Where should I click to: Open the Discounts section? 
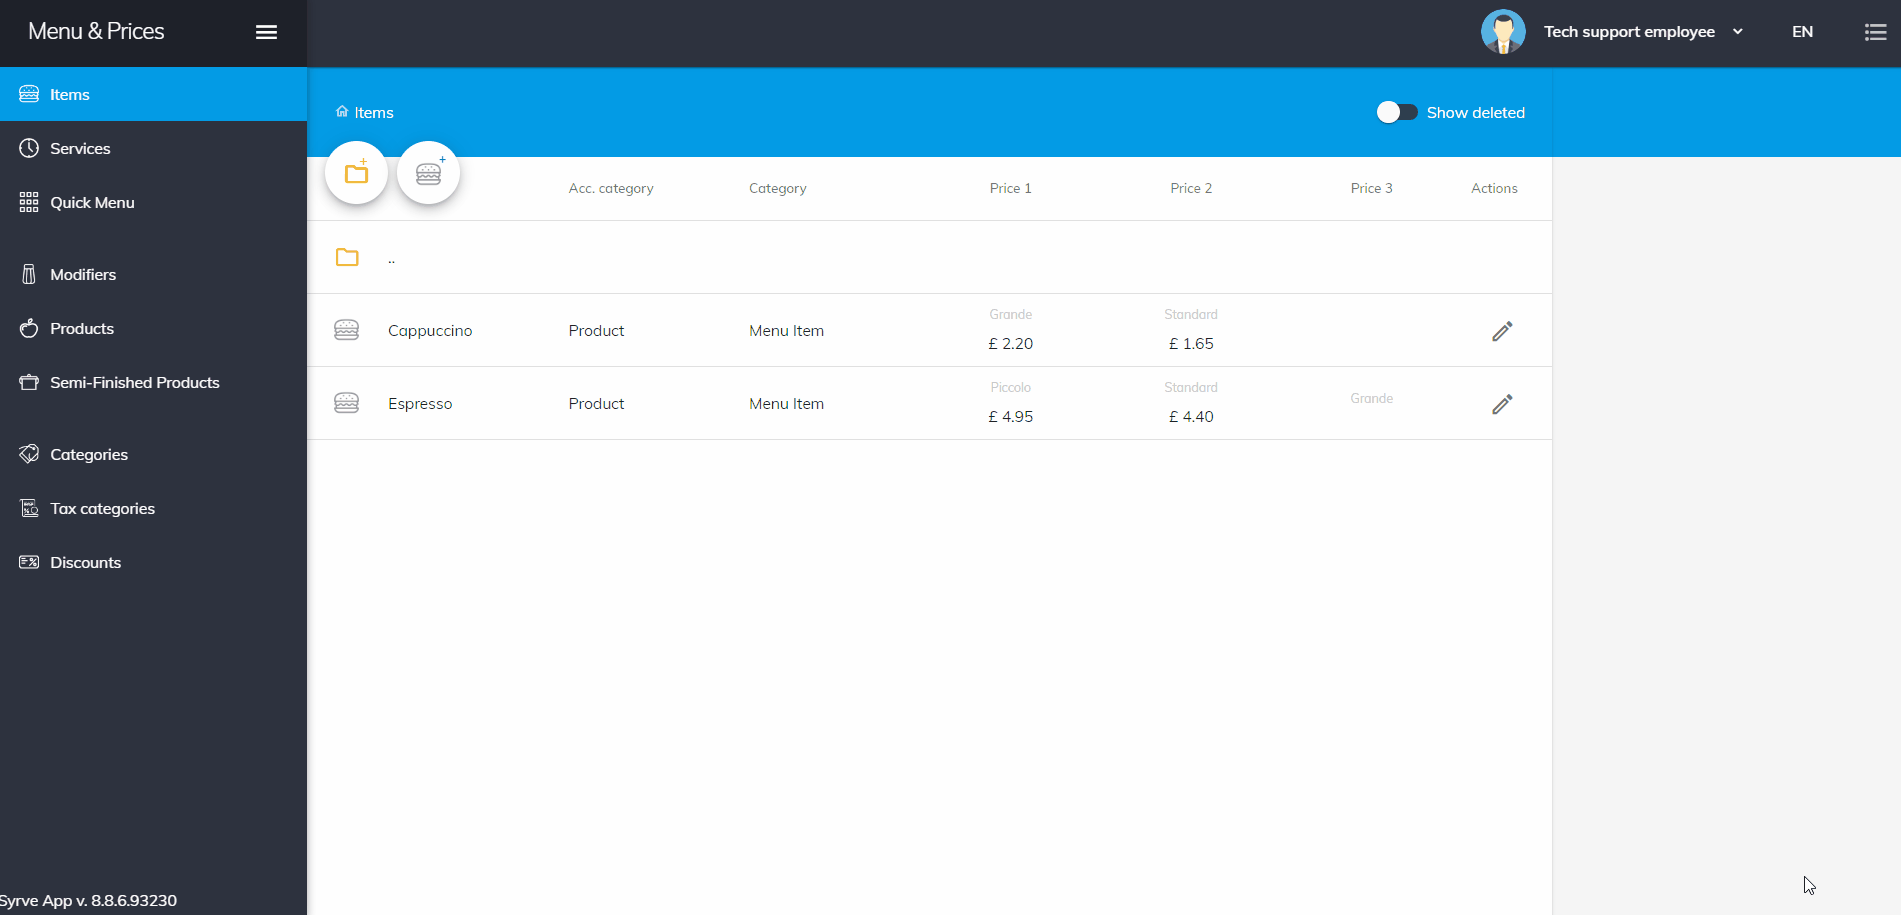tap(85, 562)
